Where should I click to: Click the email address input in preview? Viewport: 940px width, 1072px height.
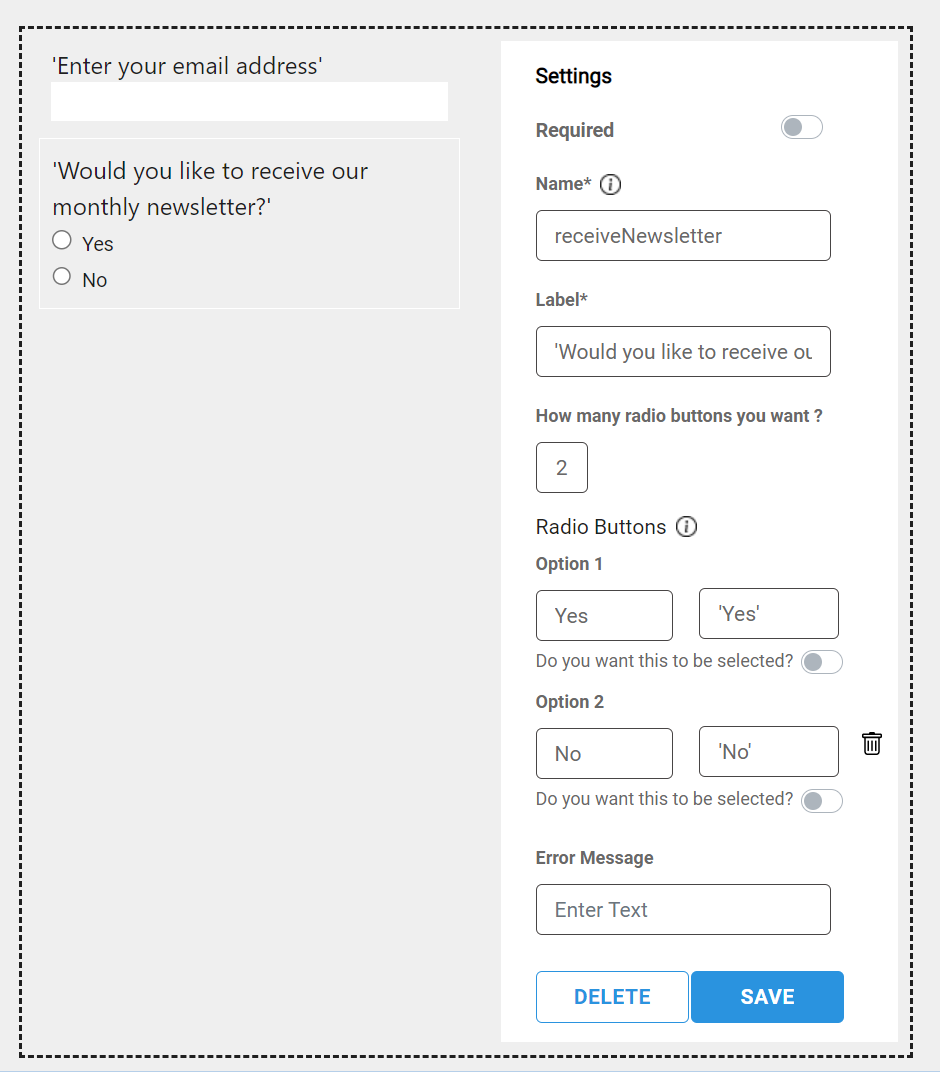[x=249, y=102]
